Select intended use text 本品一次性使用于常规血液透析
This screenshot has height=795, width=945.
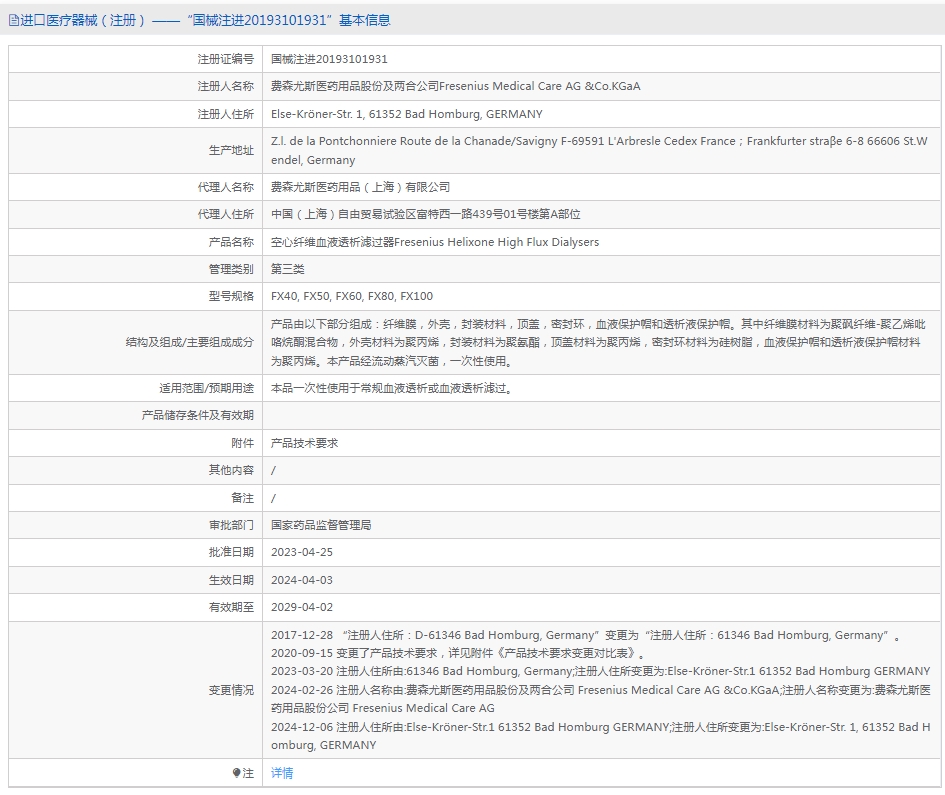click(x=392, y=388)
